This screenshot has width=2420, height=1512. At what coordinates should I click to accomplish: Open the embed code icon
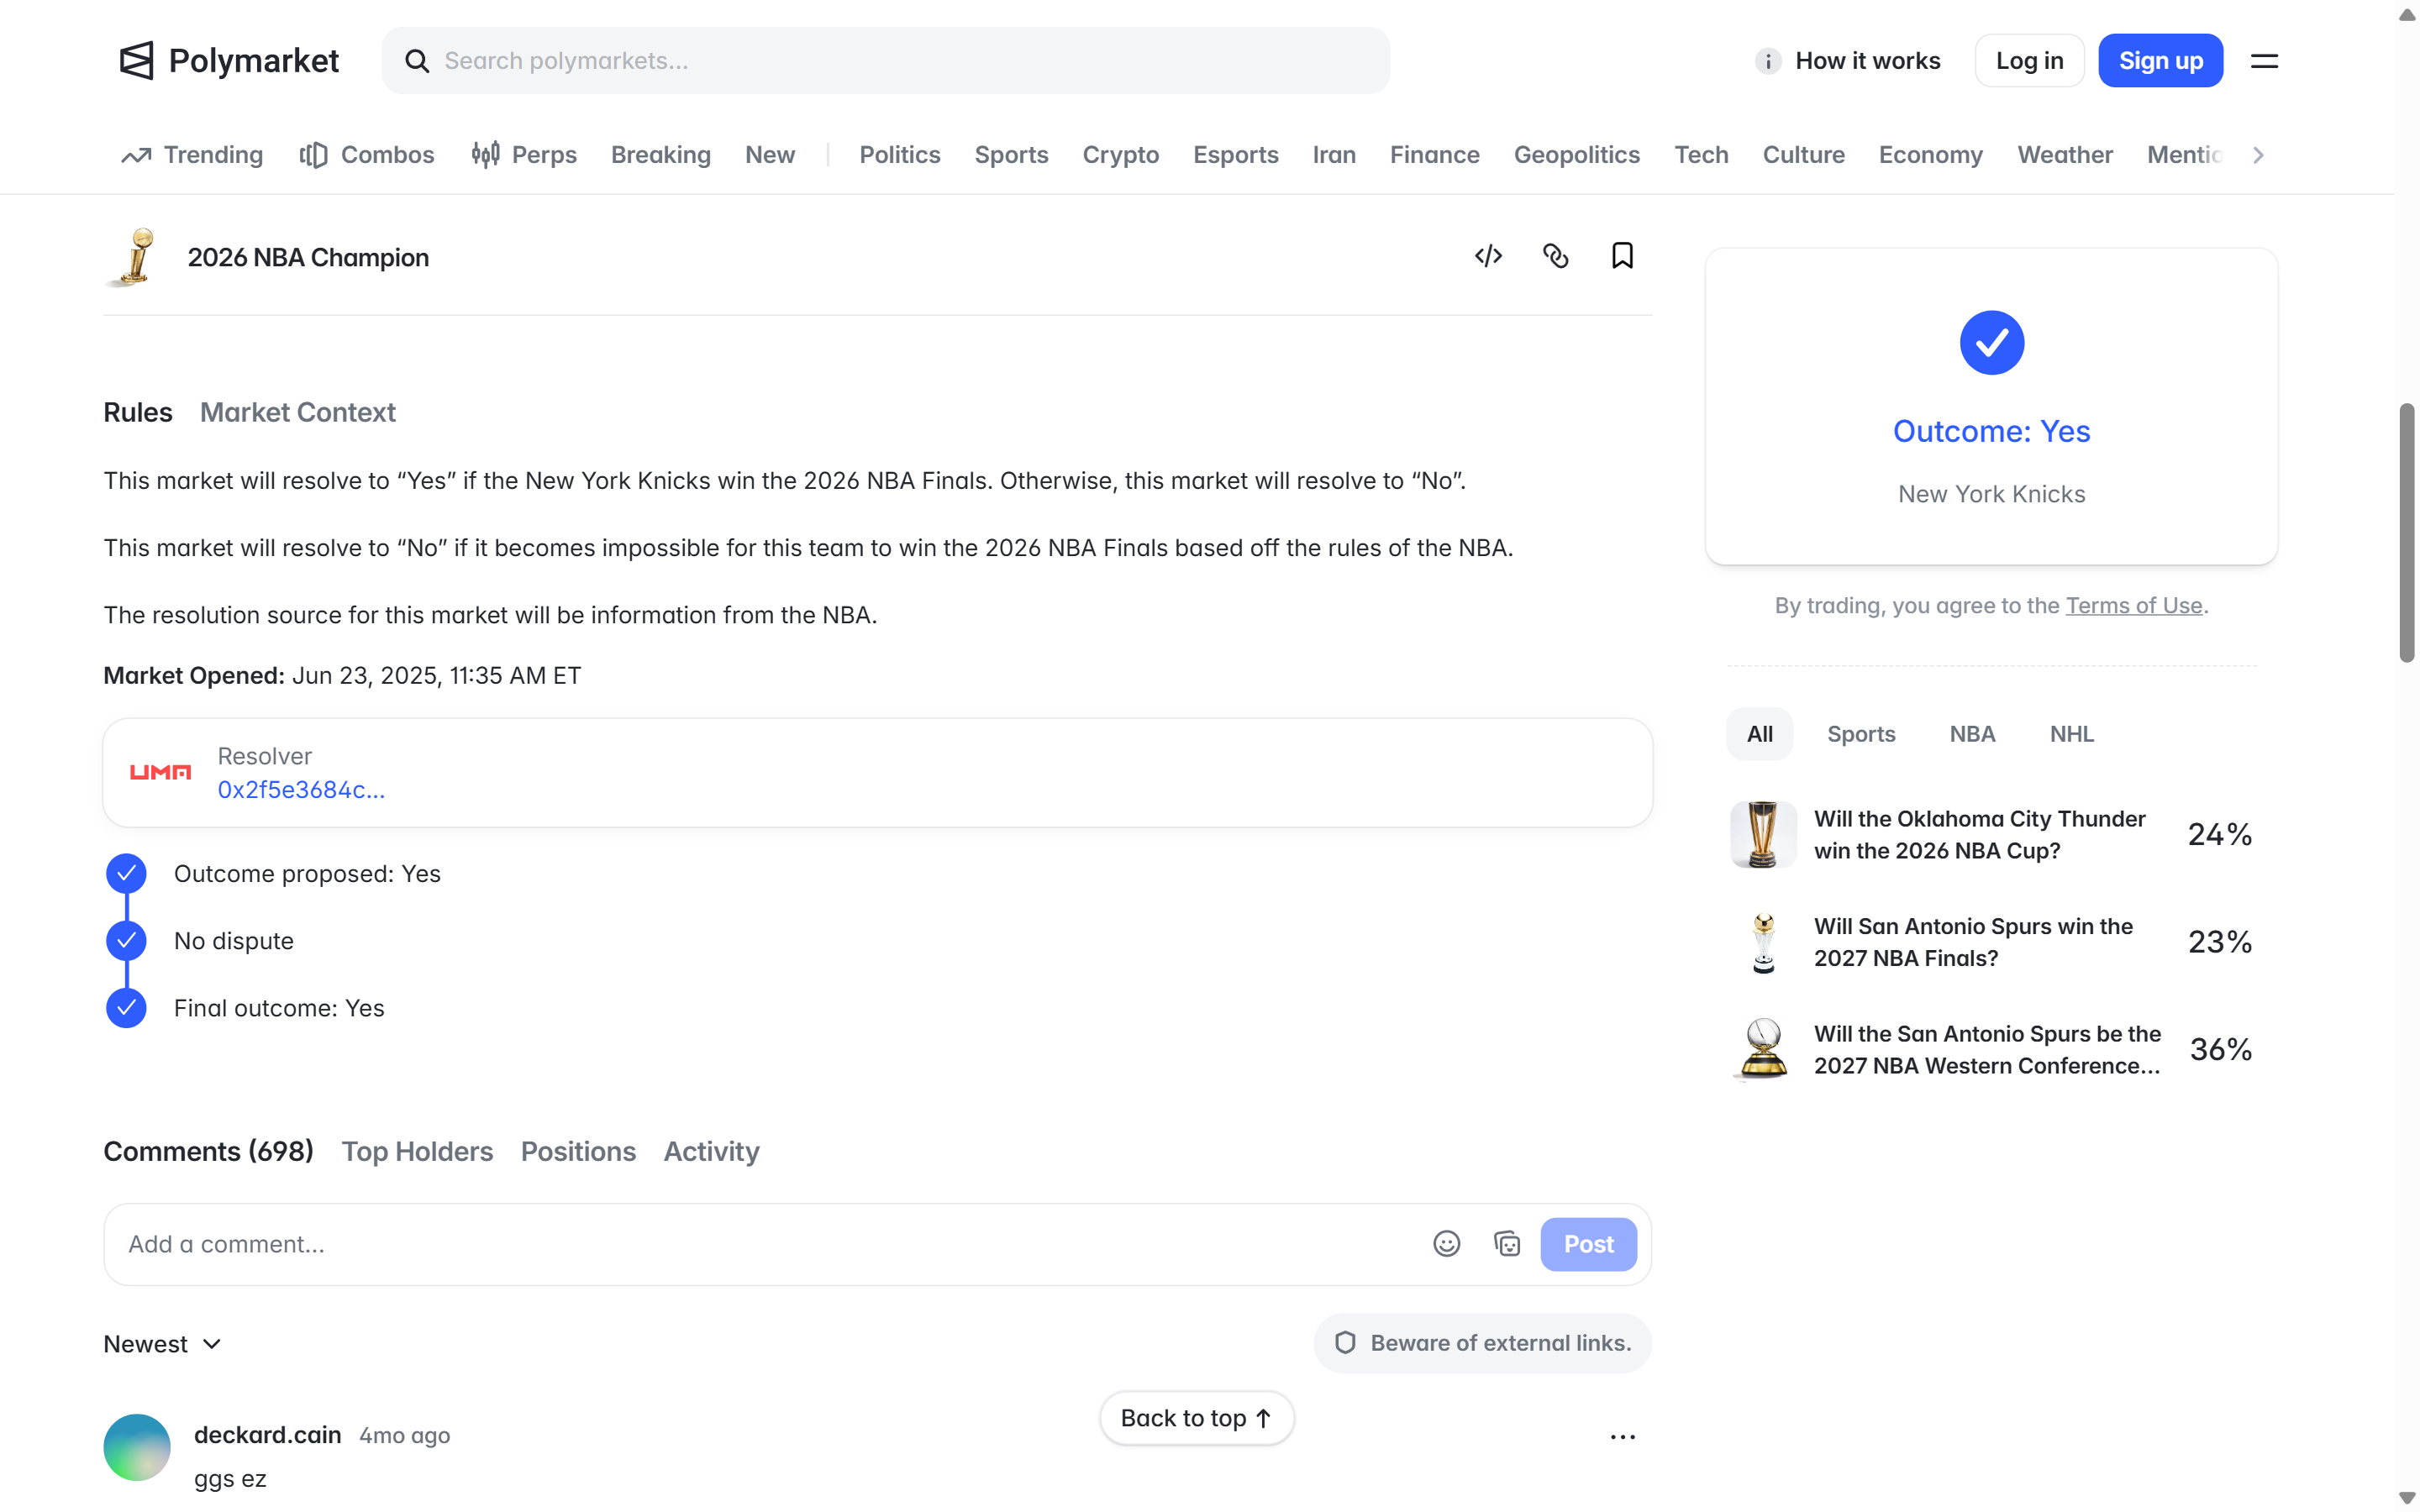pos(1488,256)
